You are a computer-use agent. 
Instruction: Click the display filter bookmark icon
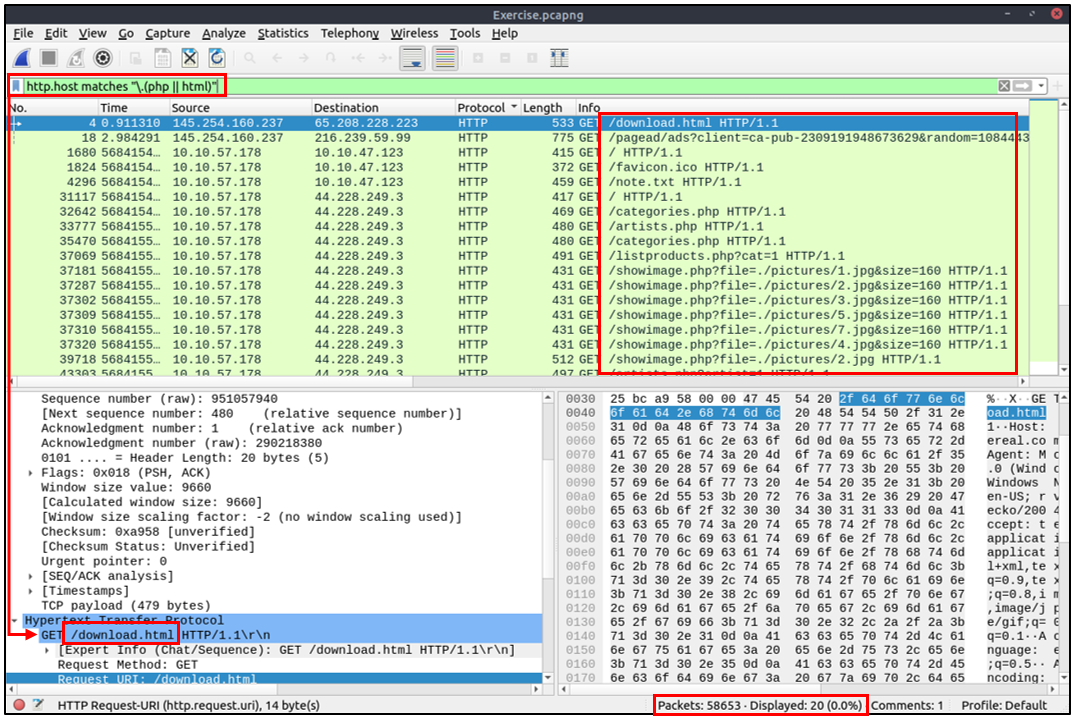17,86
